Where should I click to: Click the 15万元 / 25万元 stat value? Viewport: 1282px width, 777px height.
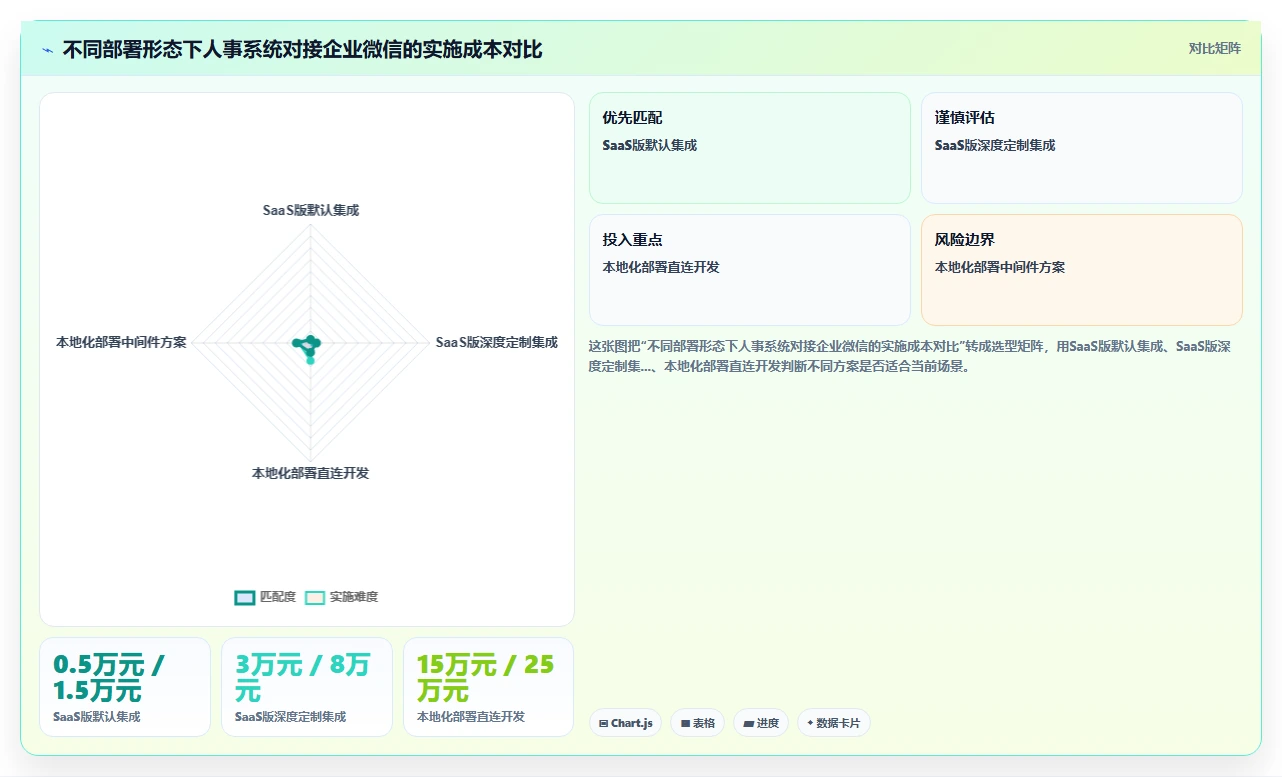(x=485, y=677)
